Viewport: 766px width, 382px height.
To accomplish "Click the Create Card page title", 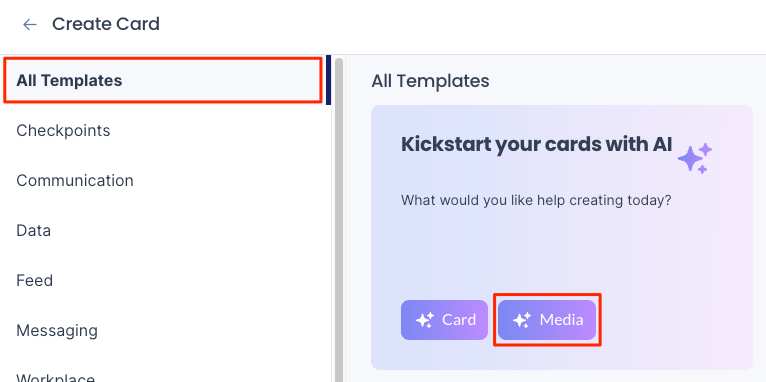I will (x=106, y=24).
